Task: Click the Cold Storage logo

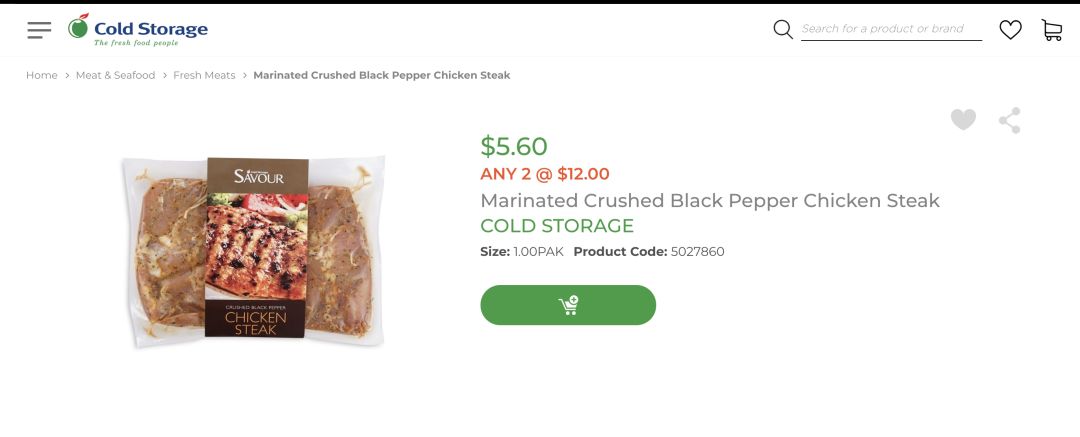Action: click(x=138, y=30)
